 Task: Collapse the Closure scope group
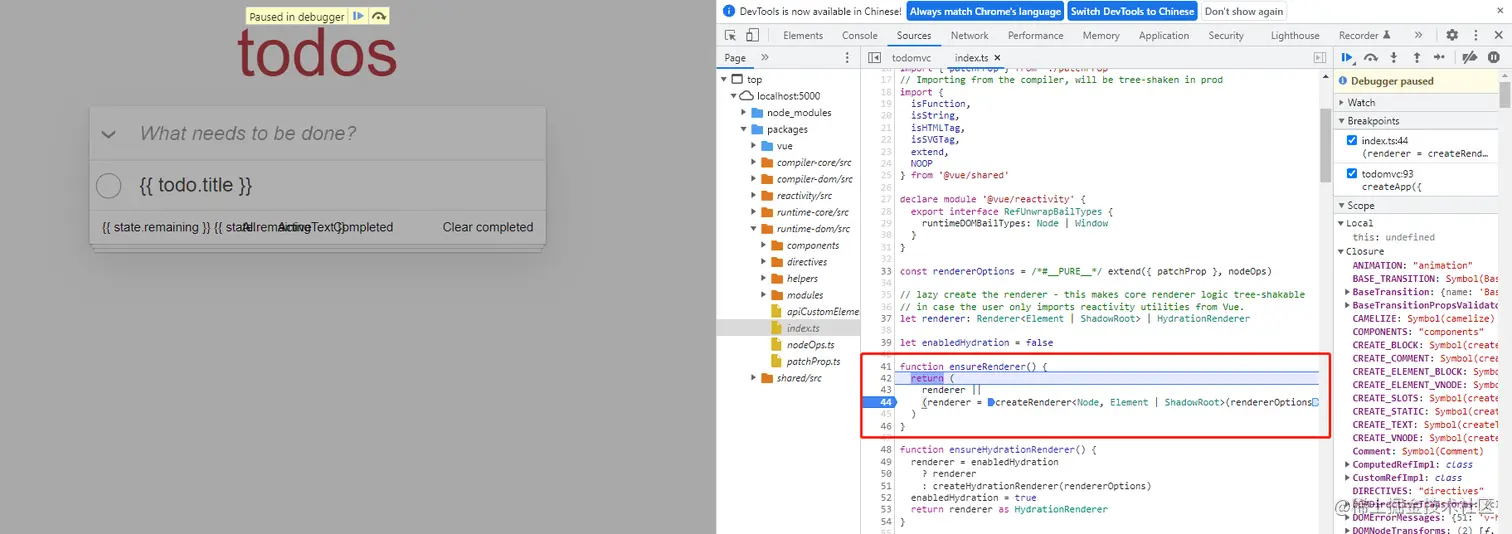1341,251
